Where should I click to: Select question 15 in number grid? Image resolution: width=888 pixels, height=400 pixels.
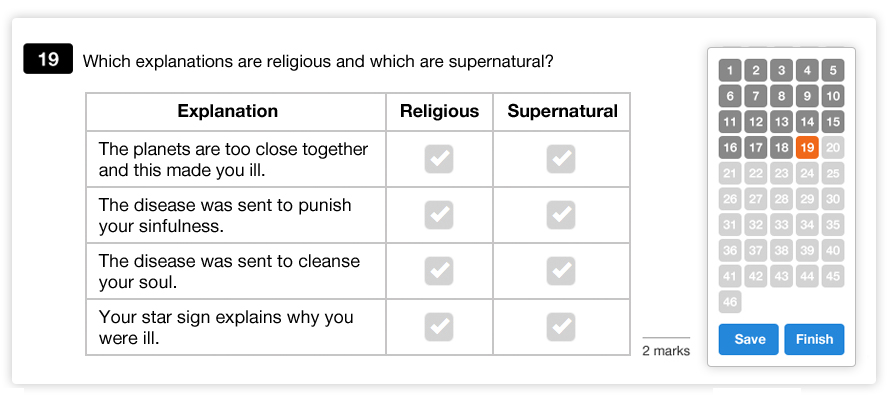833,122
